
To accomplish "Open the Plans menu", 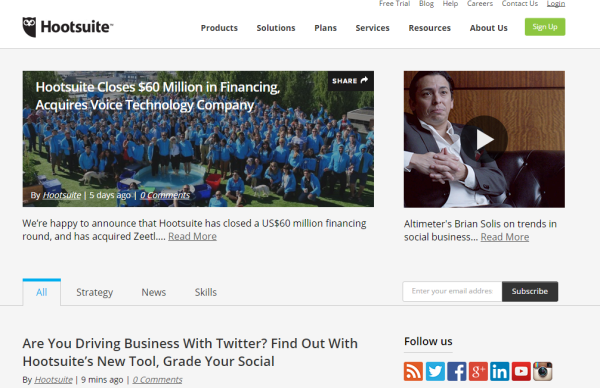I will click(326, 28).
